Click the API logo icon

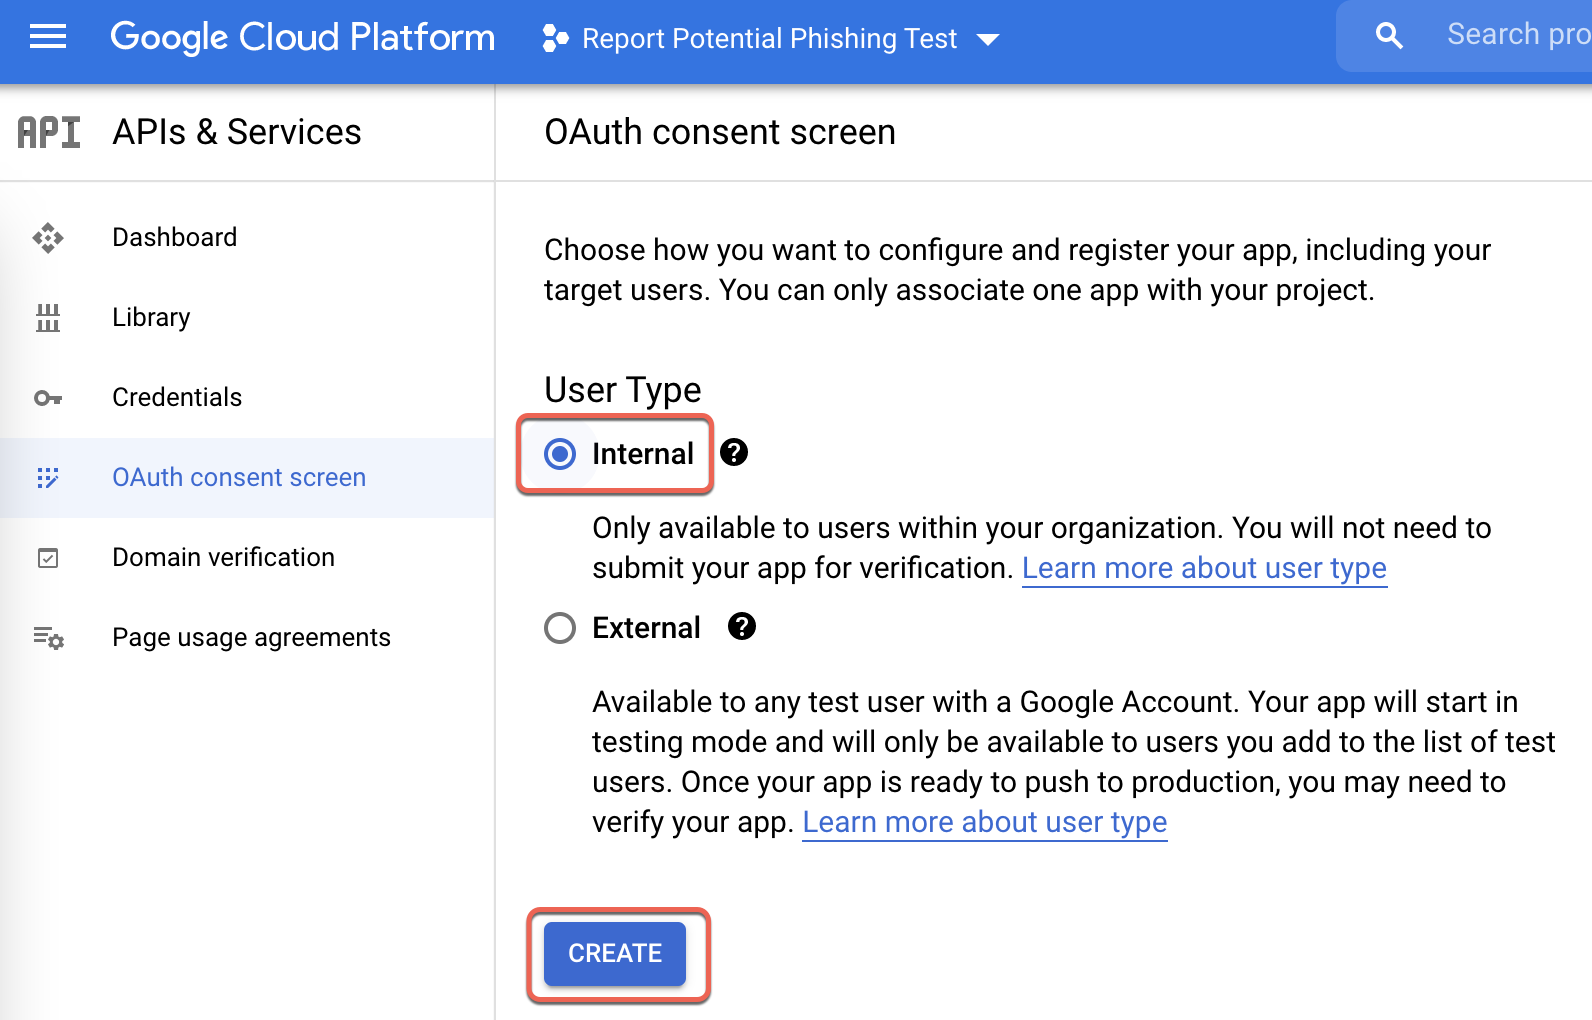(49, 132)
